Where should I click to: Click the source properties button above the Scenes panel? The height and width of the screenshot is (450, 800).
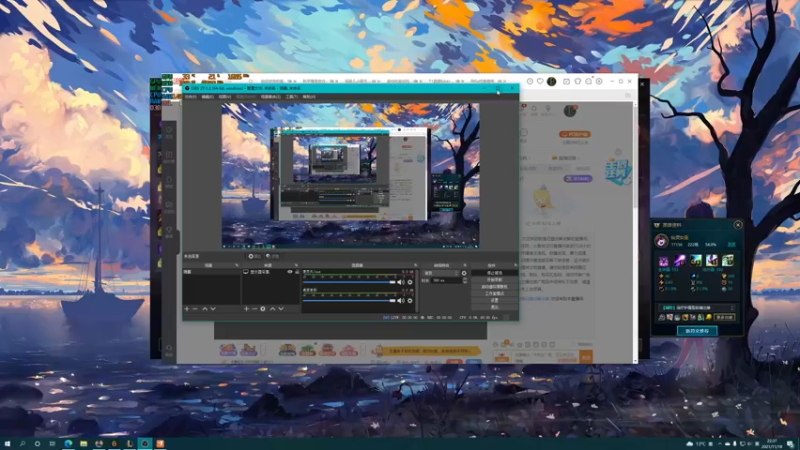[x=254, y=256]
